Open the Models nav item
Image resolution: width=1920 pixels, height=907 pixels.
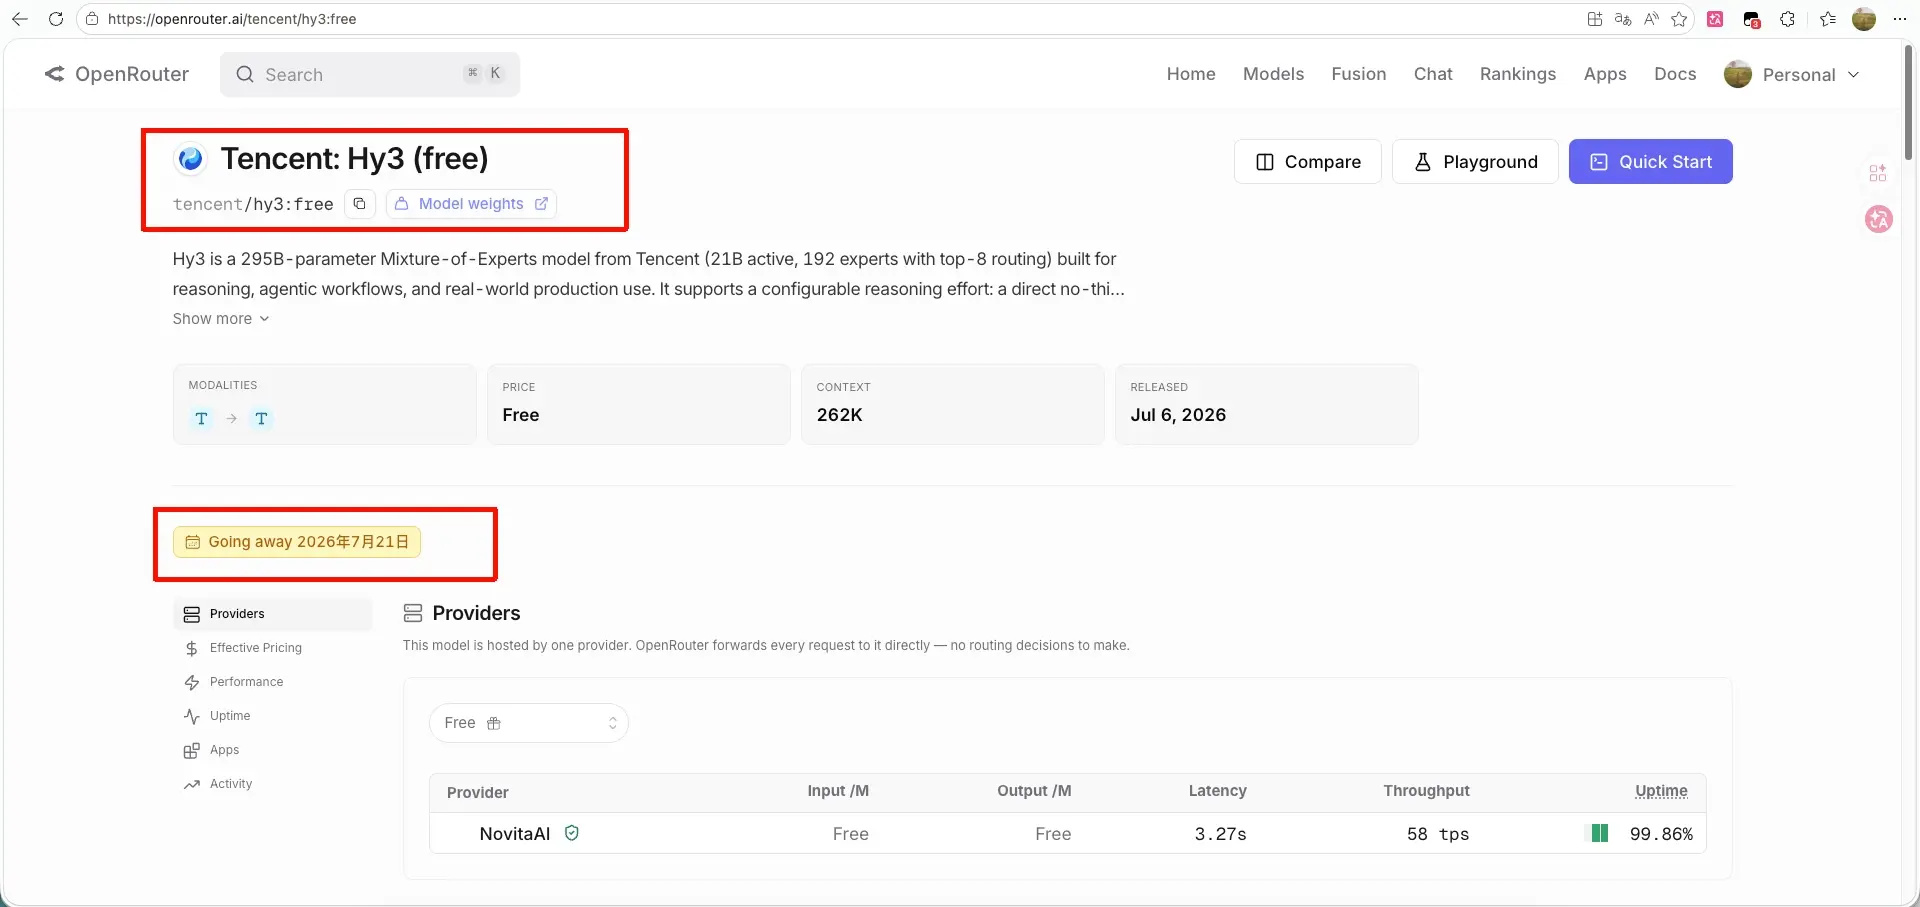(1273, 74)
